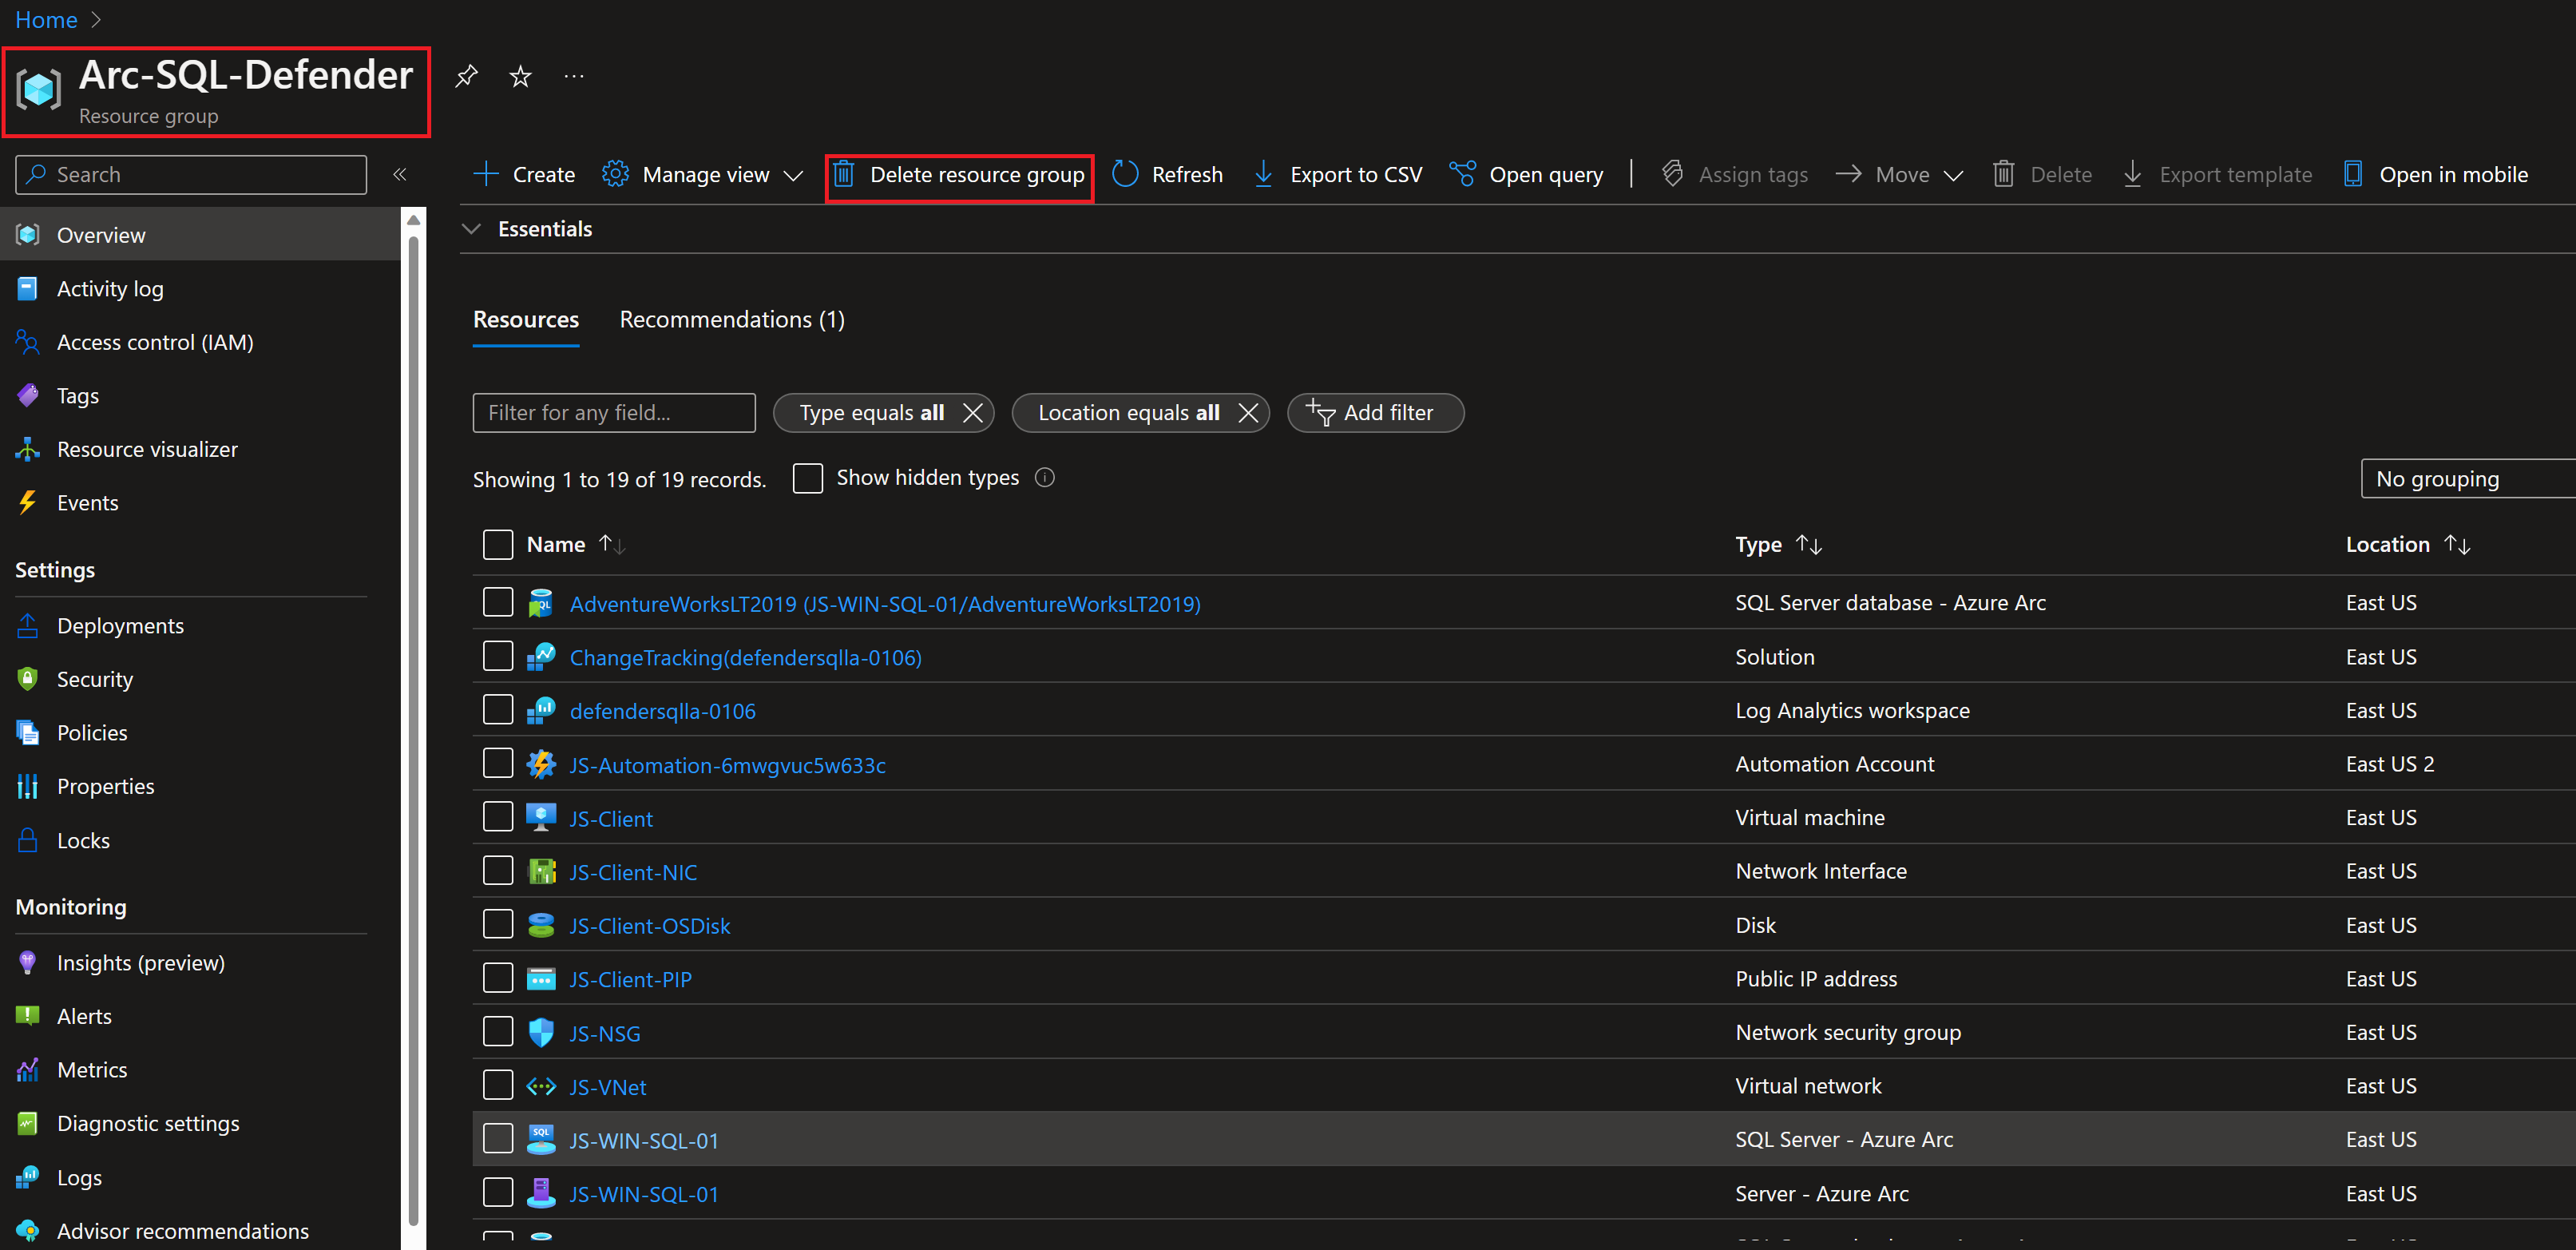The image size is (2576, 1250).
Task: Click Delete resource group
Action: point(959,175)
